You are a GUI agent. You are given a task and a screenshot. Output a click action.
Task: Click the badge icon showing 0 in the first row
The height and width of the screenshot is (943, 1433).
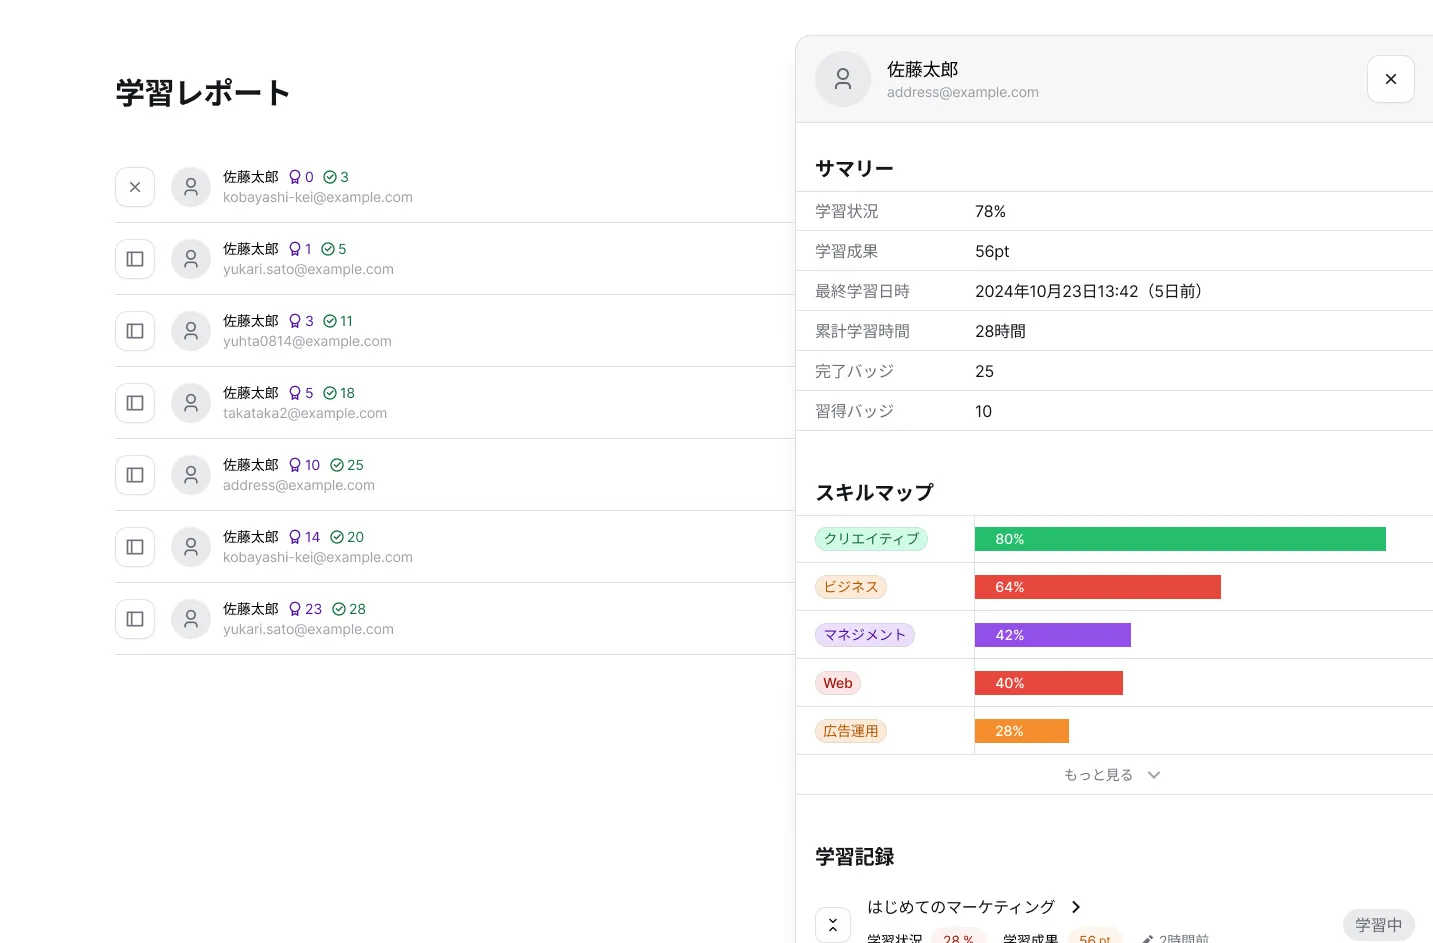pyautogui.click(x=295, y=177)
